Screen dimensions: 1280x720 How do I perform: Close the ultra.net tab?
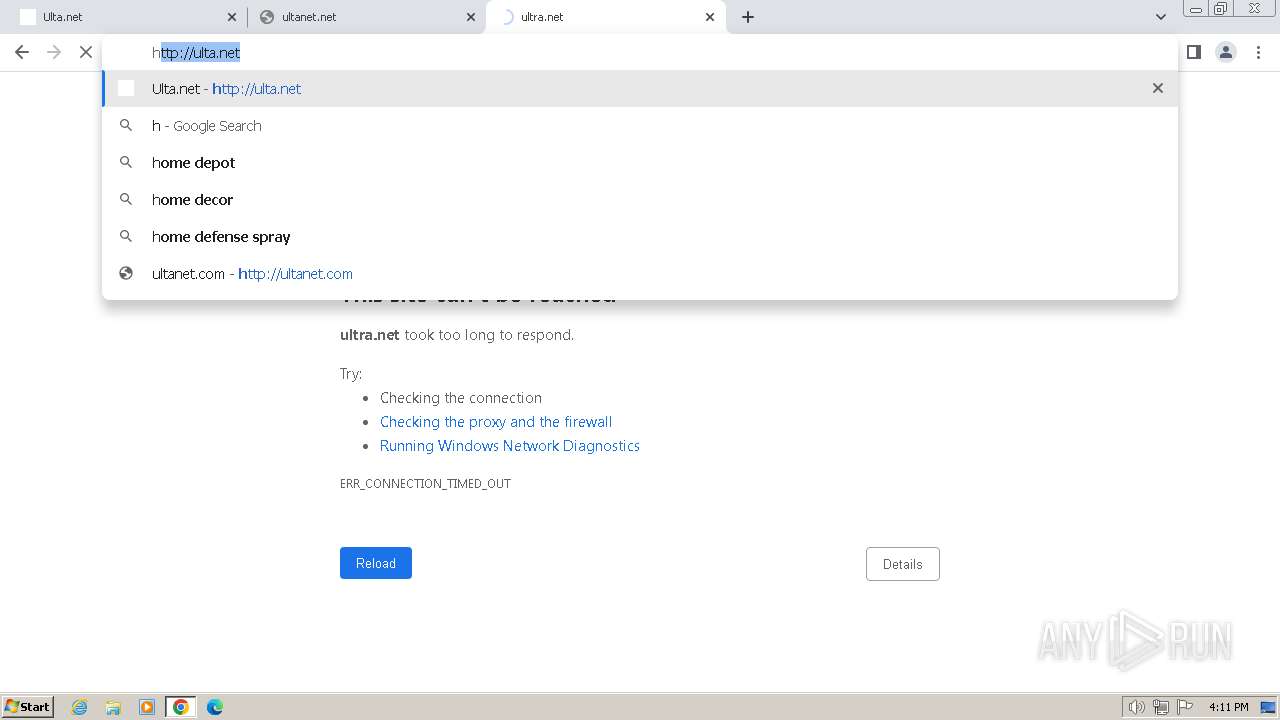pos(710,17)
